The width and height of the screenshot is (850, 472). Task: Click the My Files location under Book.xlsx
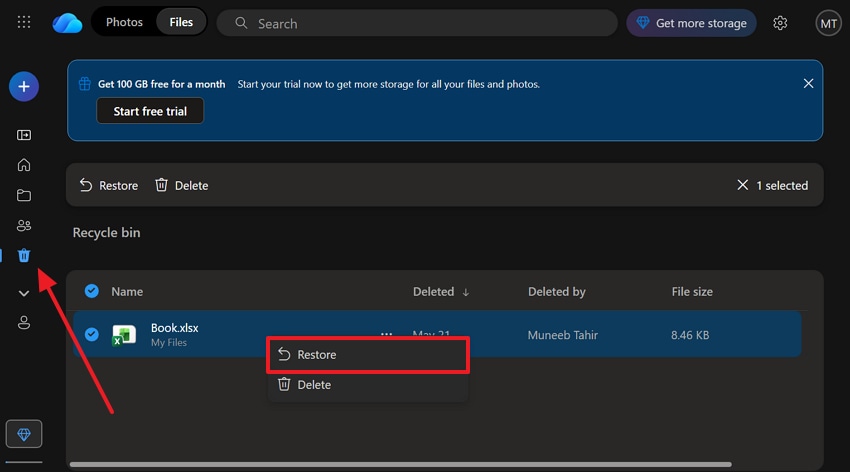(169, 342)
